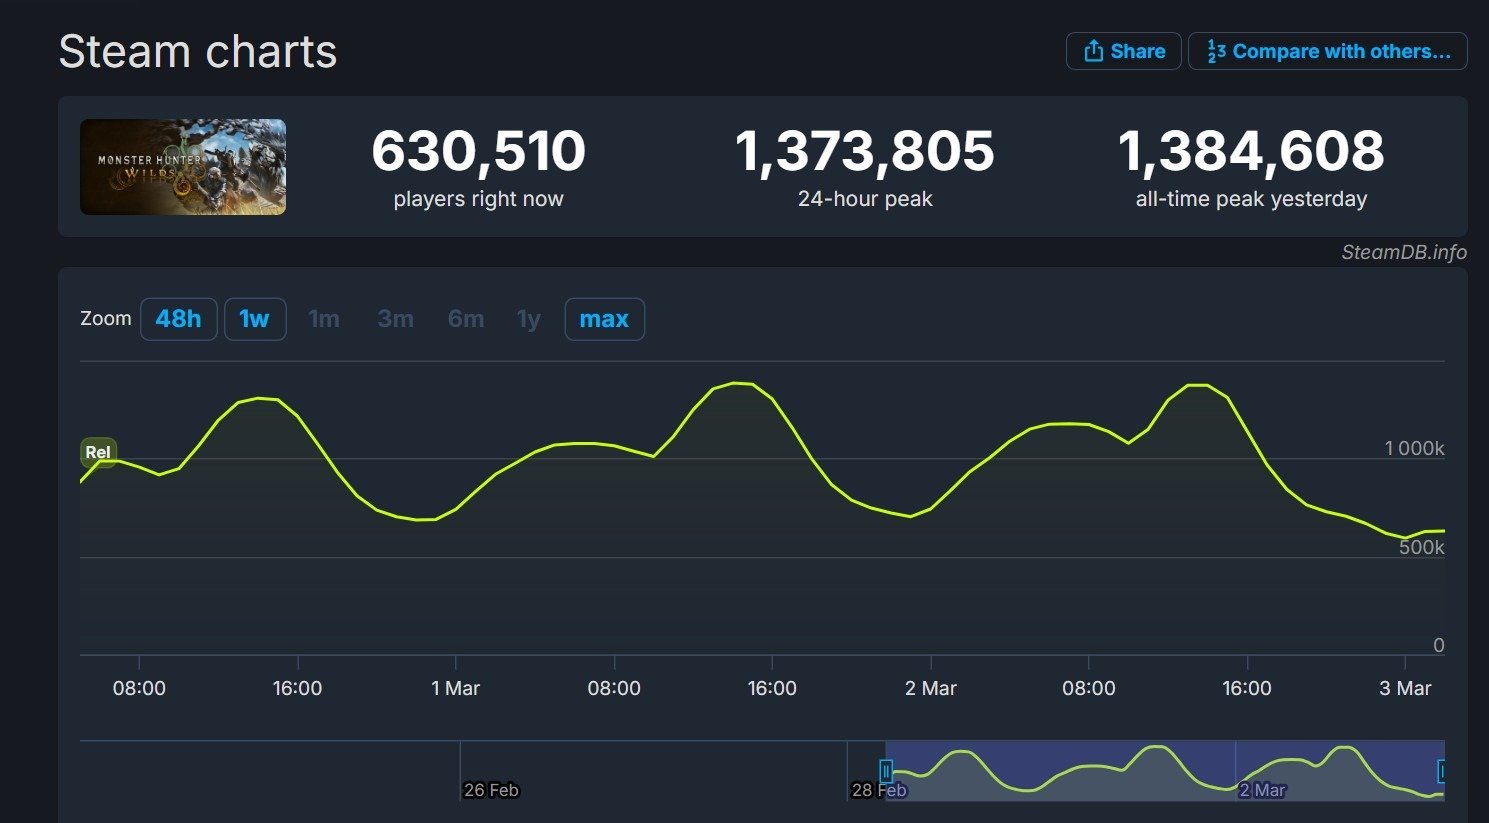Open Compare with others dialog
The width and height of the screenshot is (1489, 823).
coord(1327,51)
